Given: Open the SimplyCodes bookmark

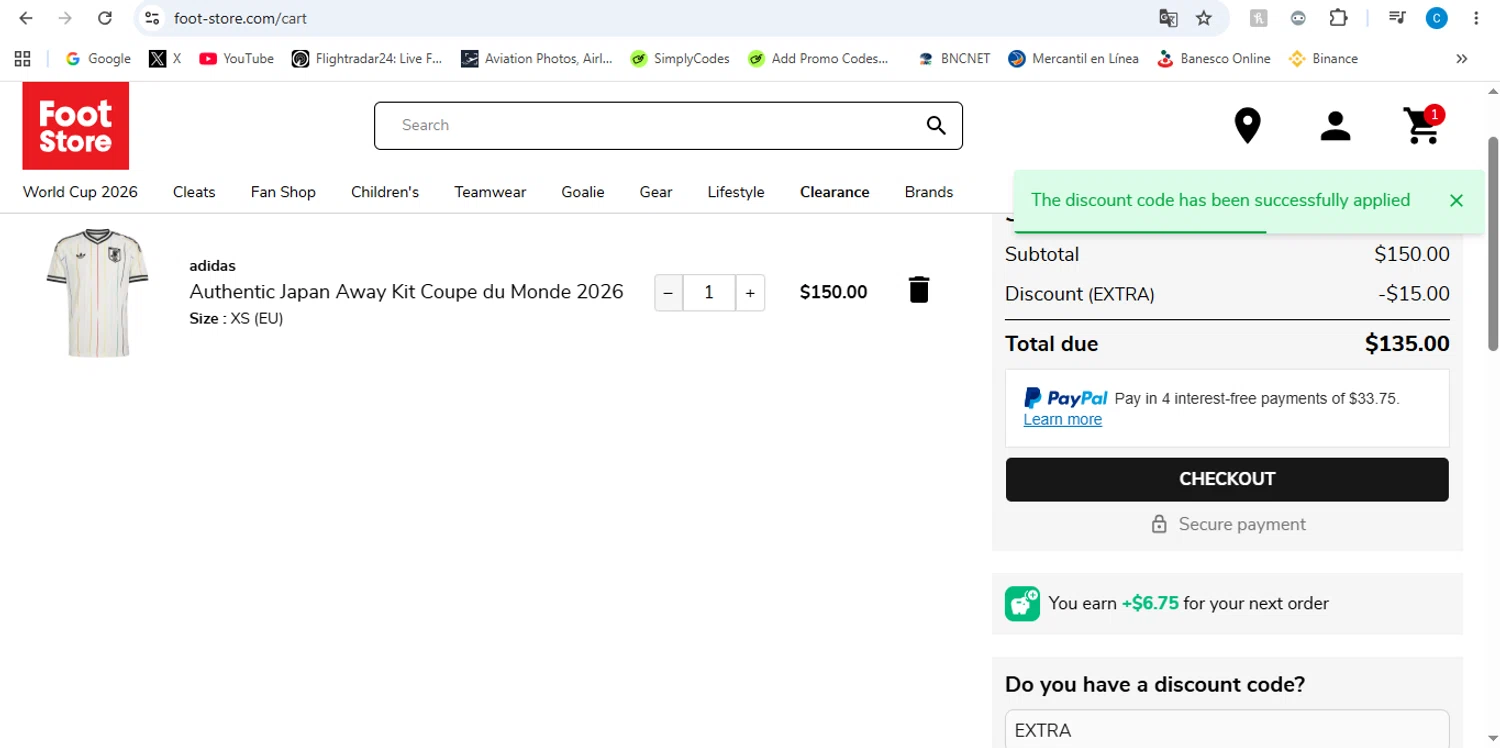Looking at the screenshot, I should click(x=680, y=59).
